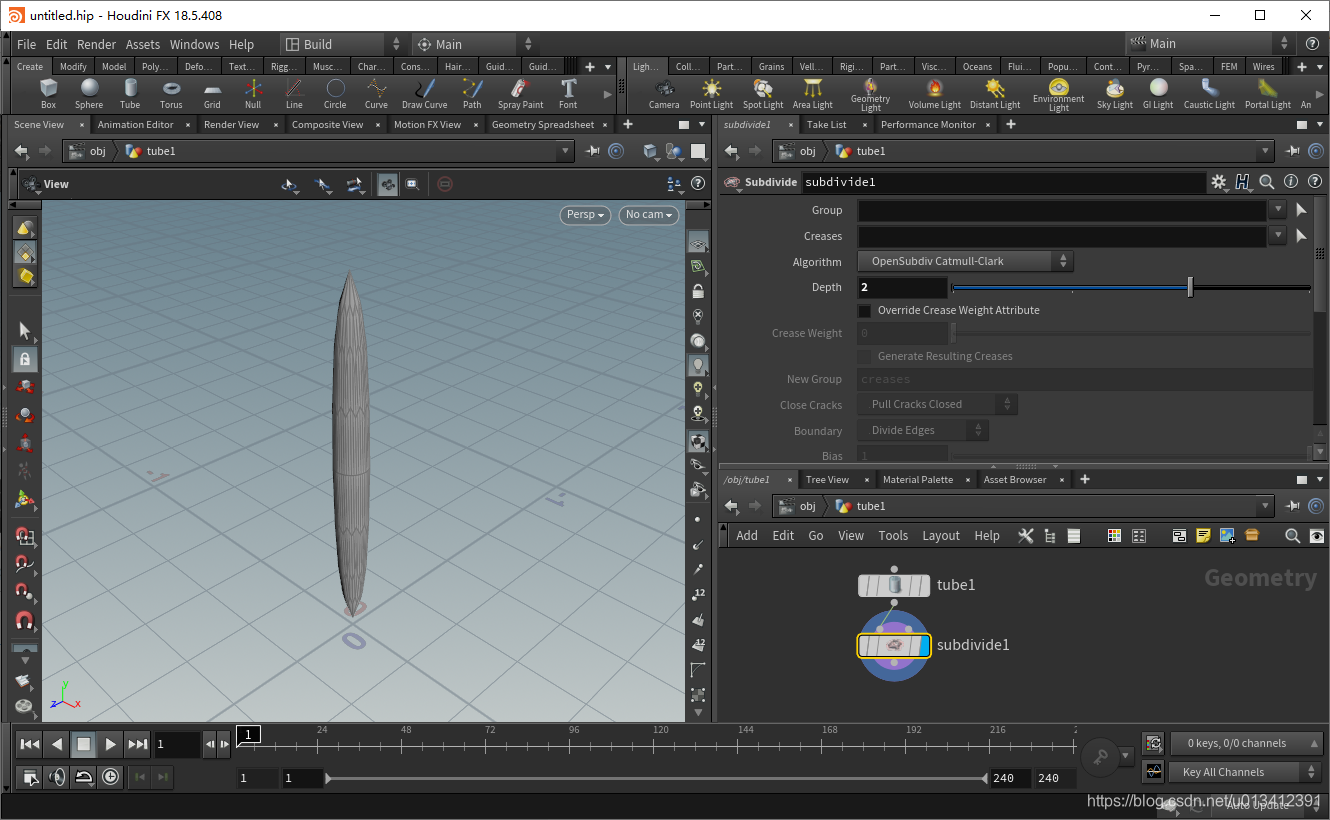Select the Torus shelf tool

point(171,94)
